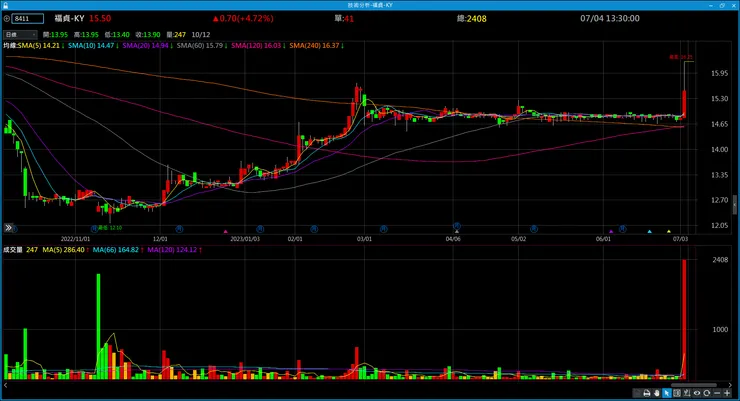740x401 pixels.
Task: Click the 均線 indicator title
Action: click(x=10, y=46)
